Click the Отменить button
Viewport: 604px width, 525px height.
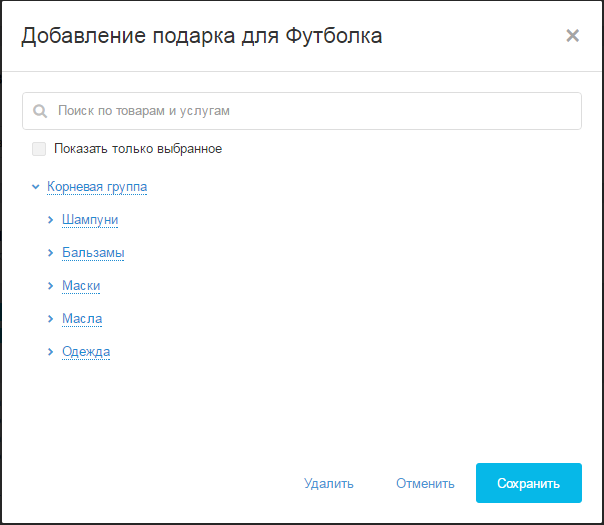pos(425,483)
